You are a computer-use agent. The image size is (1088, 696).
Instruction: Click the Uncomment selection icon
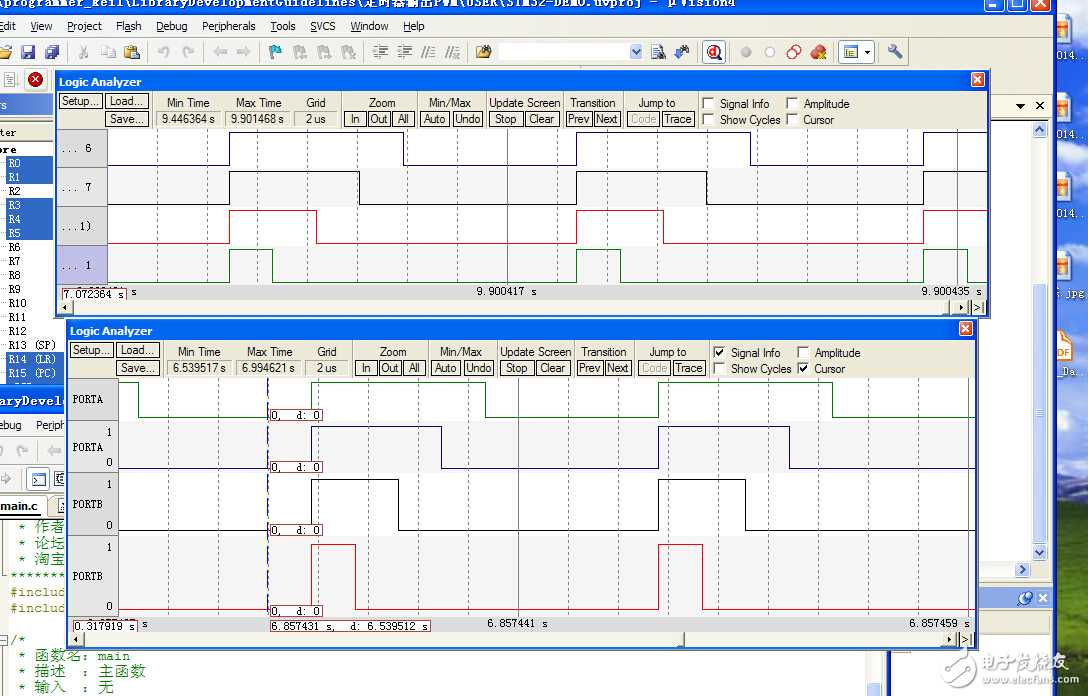coord(452,52)
